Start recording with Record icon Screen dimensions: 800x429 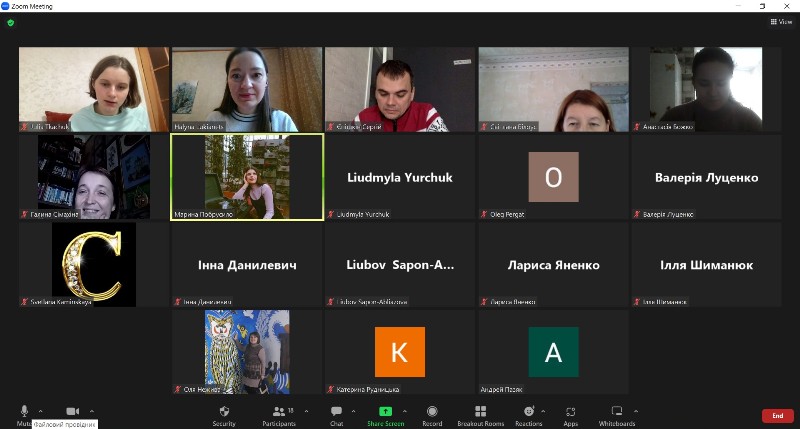click(x=432, y=411)
